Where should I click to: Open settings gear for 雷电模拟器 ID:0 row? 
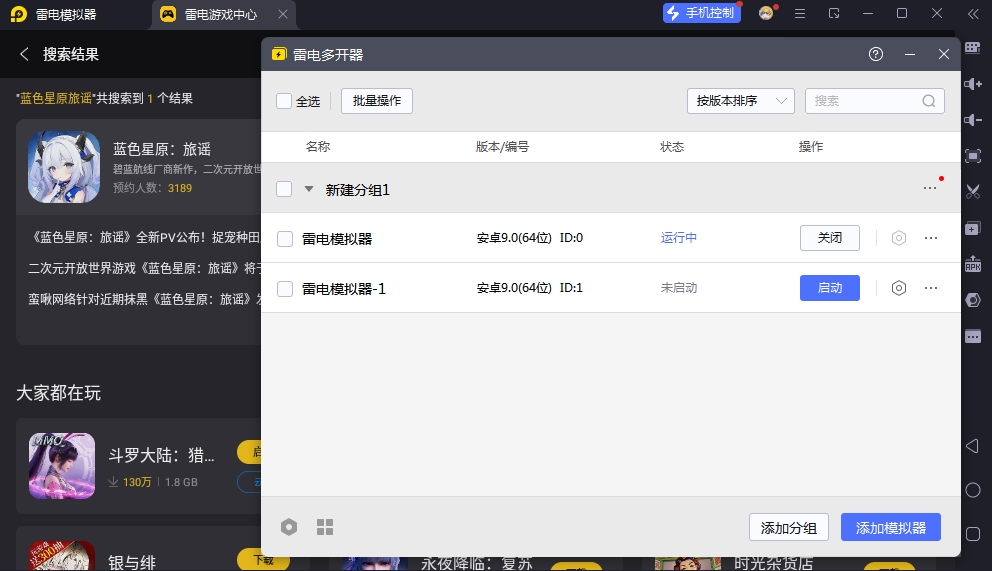898,238
